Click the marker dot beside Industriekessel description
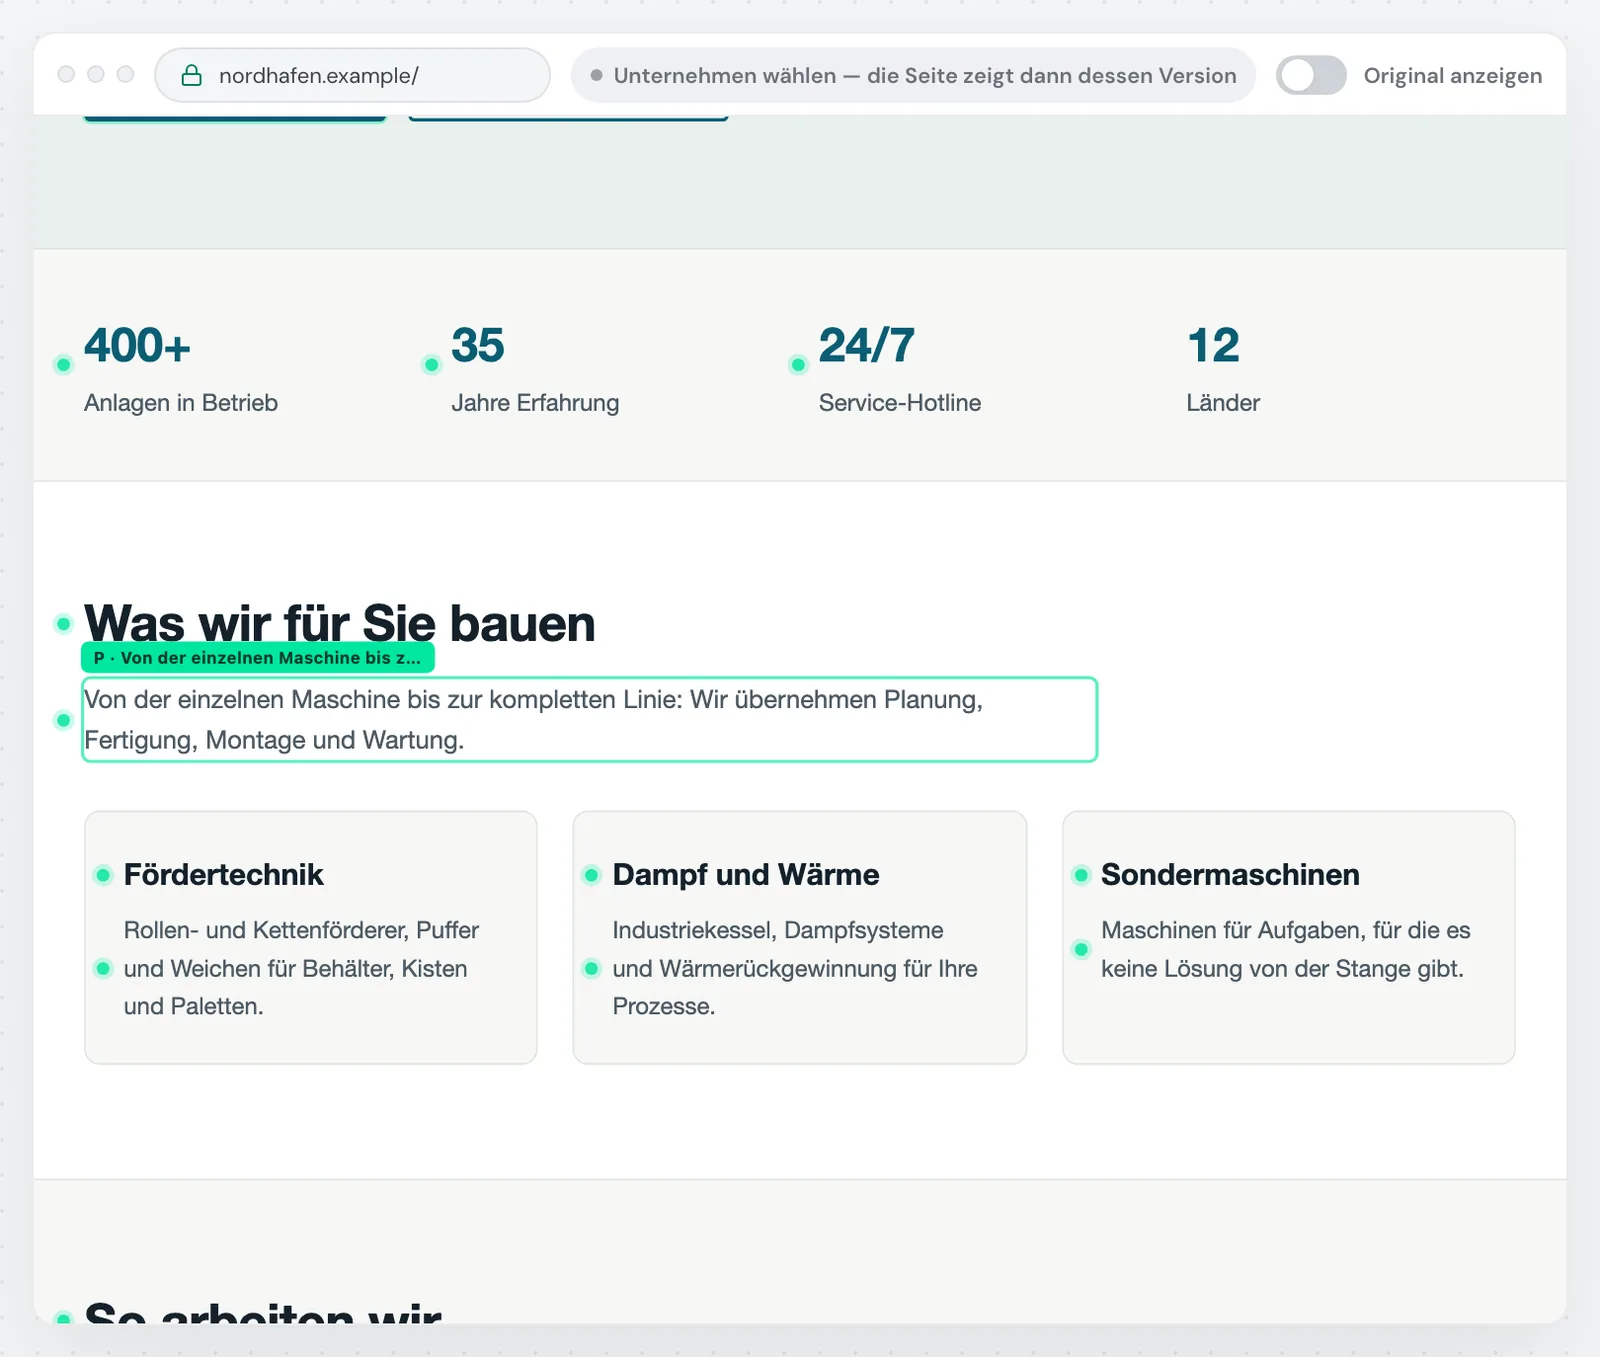The width and height of the screenshot is (1600, 1357). click(x=591, y=968)
